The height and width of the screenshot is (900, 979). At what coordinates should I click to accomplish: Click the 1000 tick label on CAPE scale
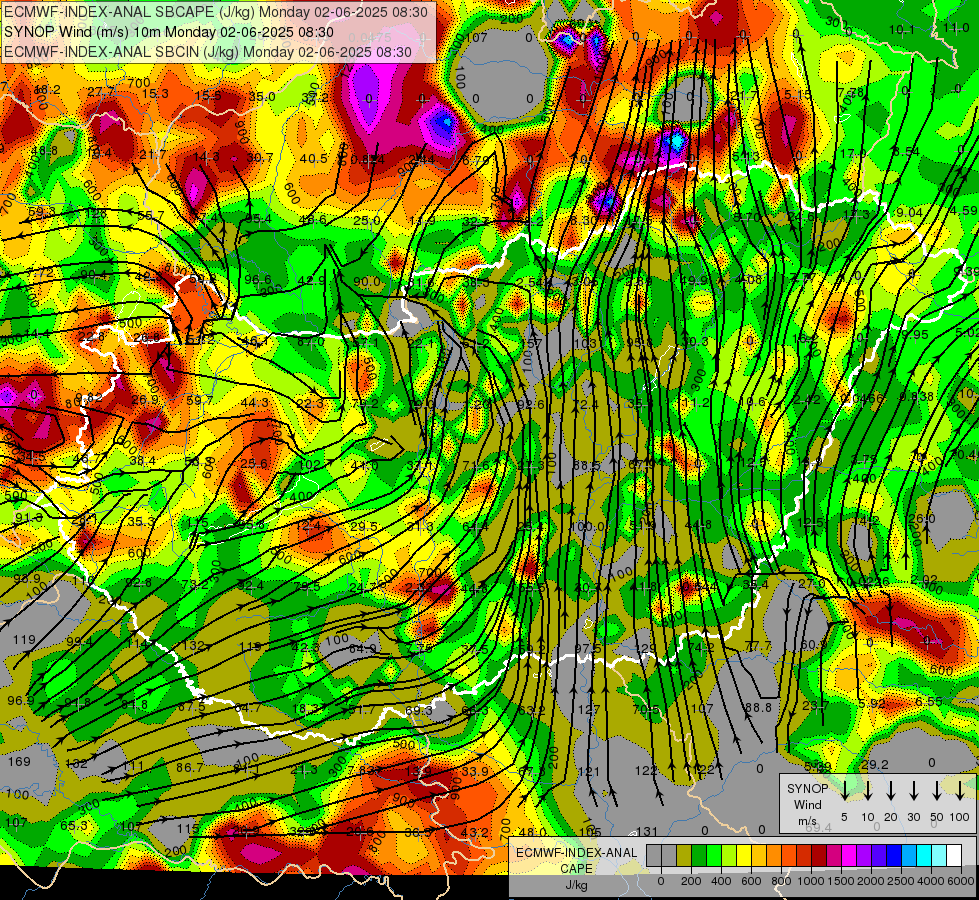(810, 881)
